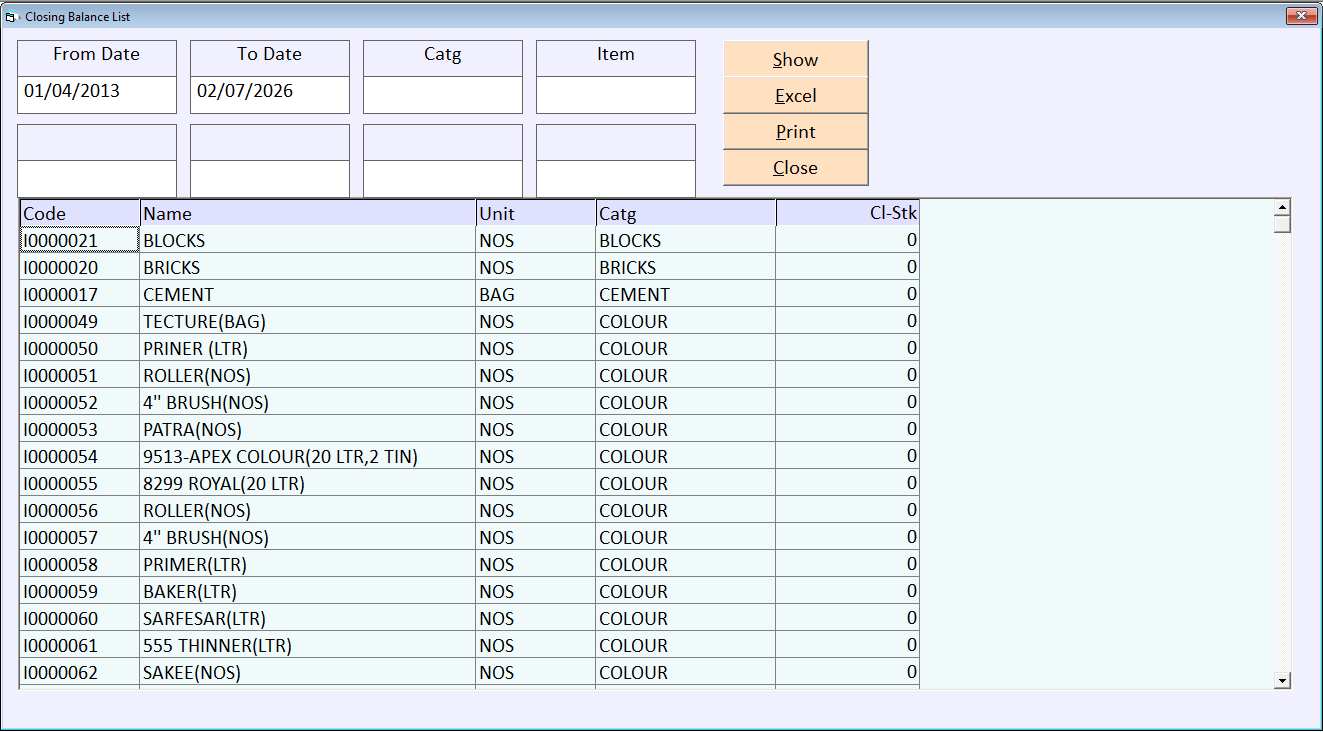The width and height of the screenshot is (1323, 732).
Task: Select code cell I0000051
Action: pyautogui.click(x=80, y=375)
